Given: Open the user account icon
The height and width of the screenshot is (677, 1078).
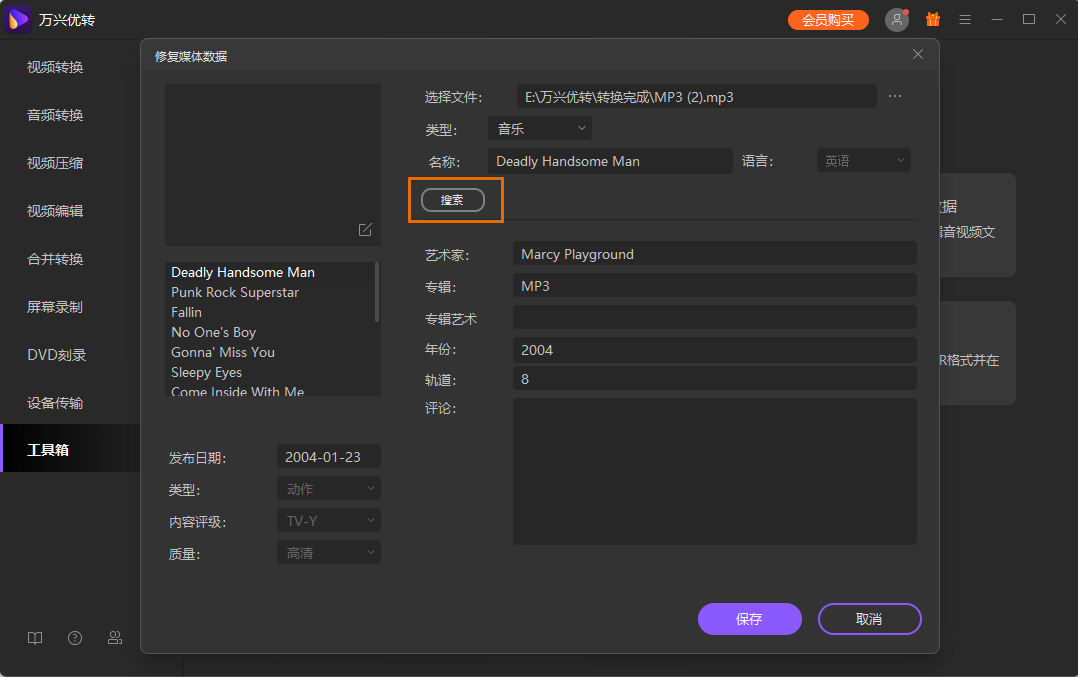Looking at the screenshot, I should (x=896, y=19).
